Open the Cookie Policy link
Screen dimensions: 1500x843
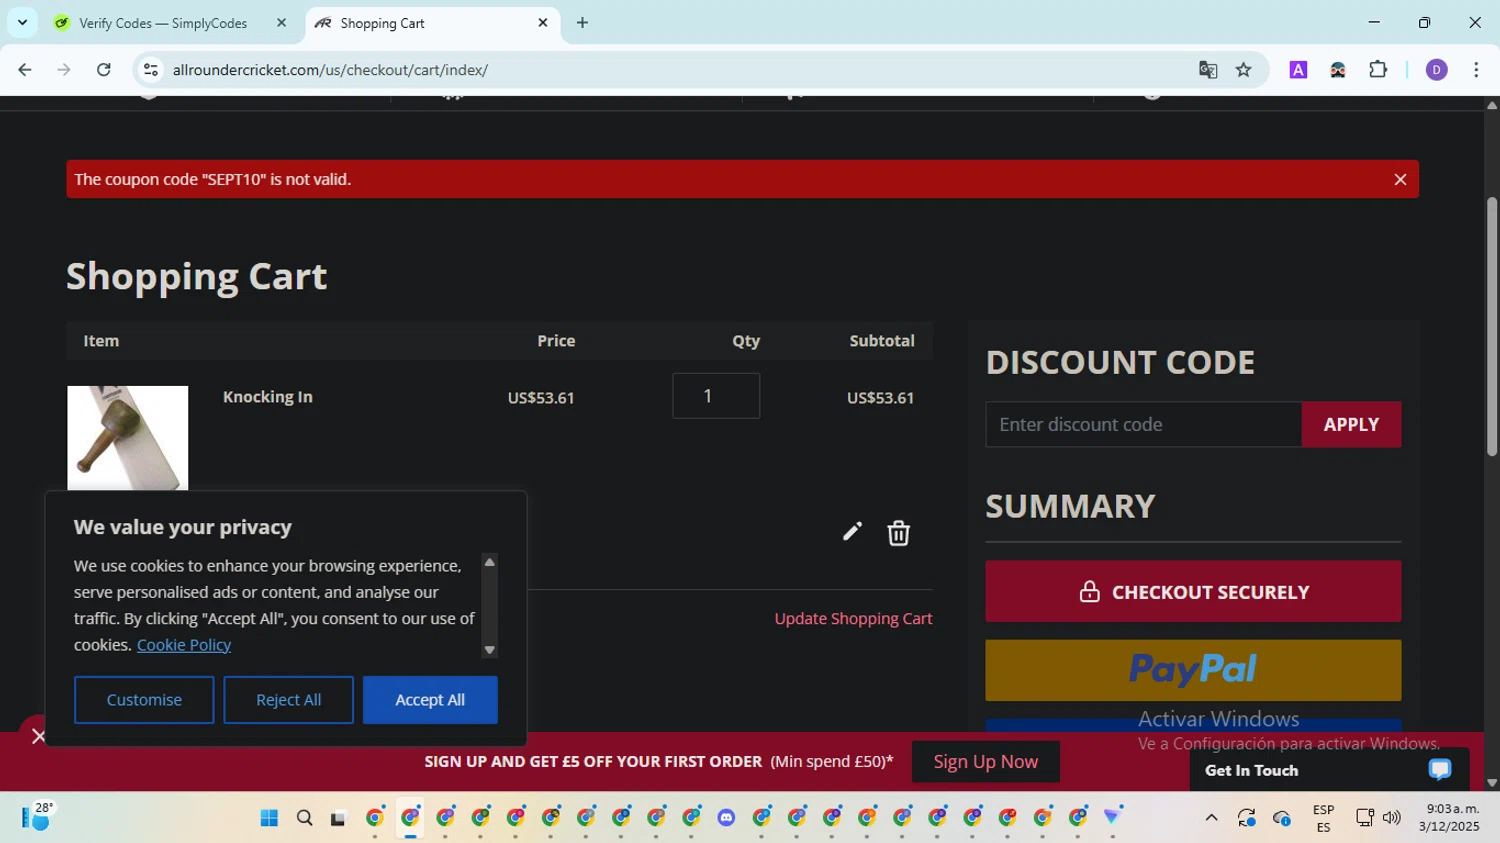(x=184, y=645)
